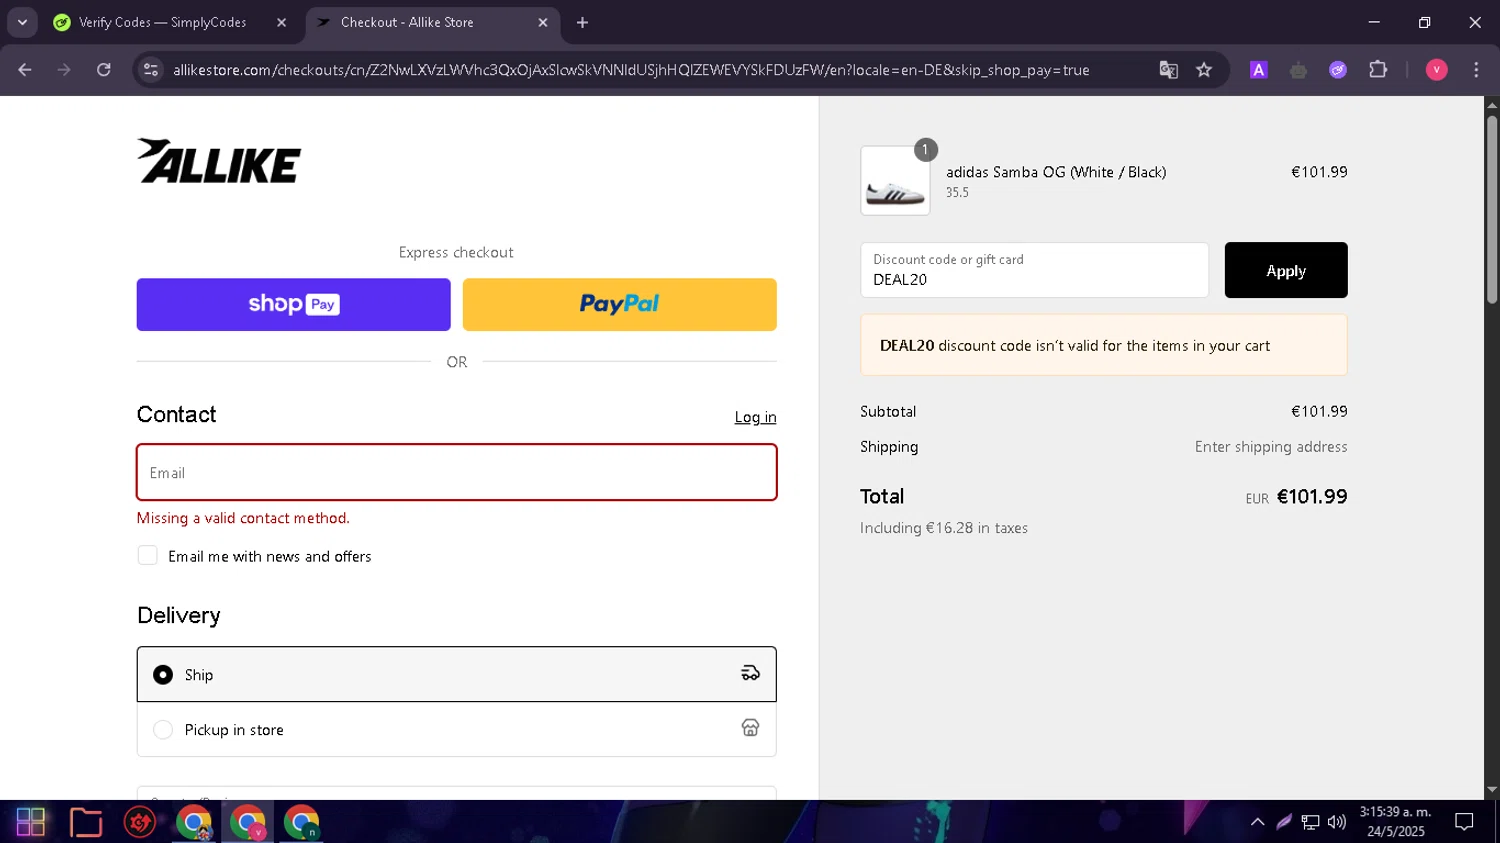Click the page vertical scrollbar

click(1492, 210)
